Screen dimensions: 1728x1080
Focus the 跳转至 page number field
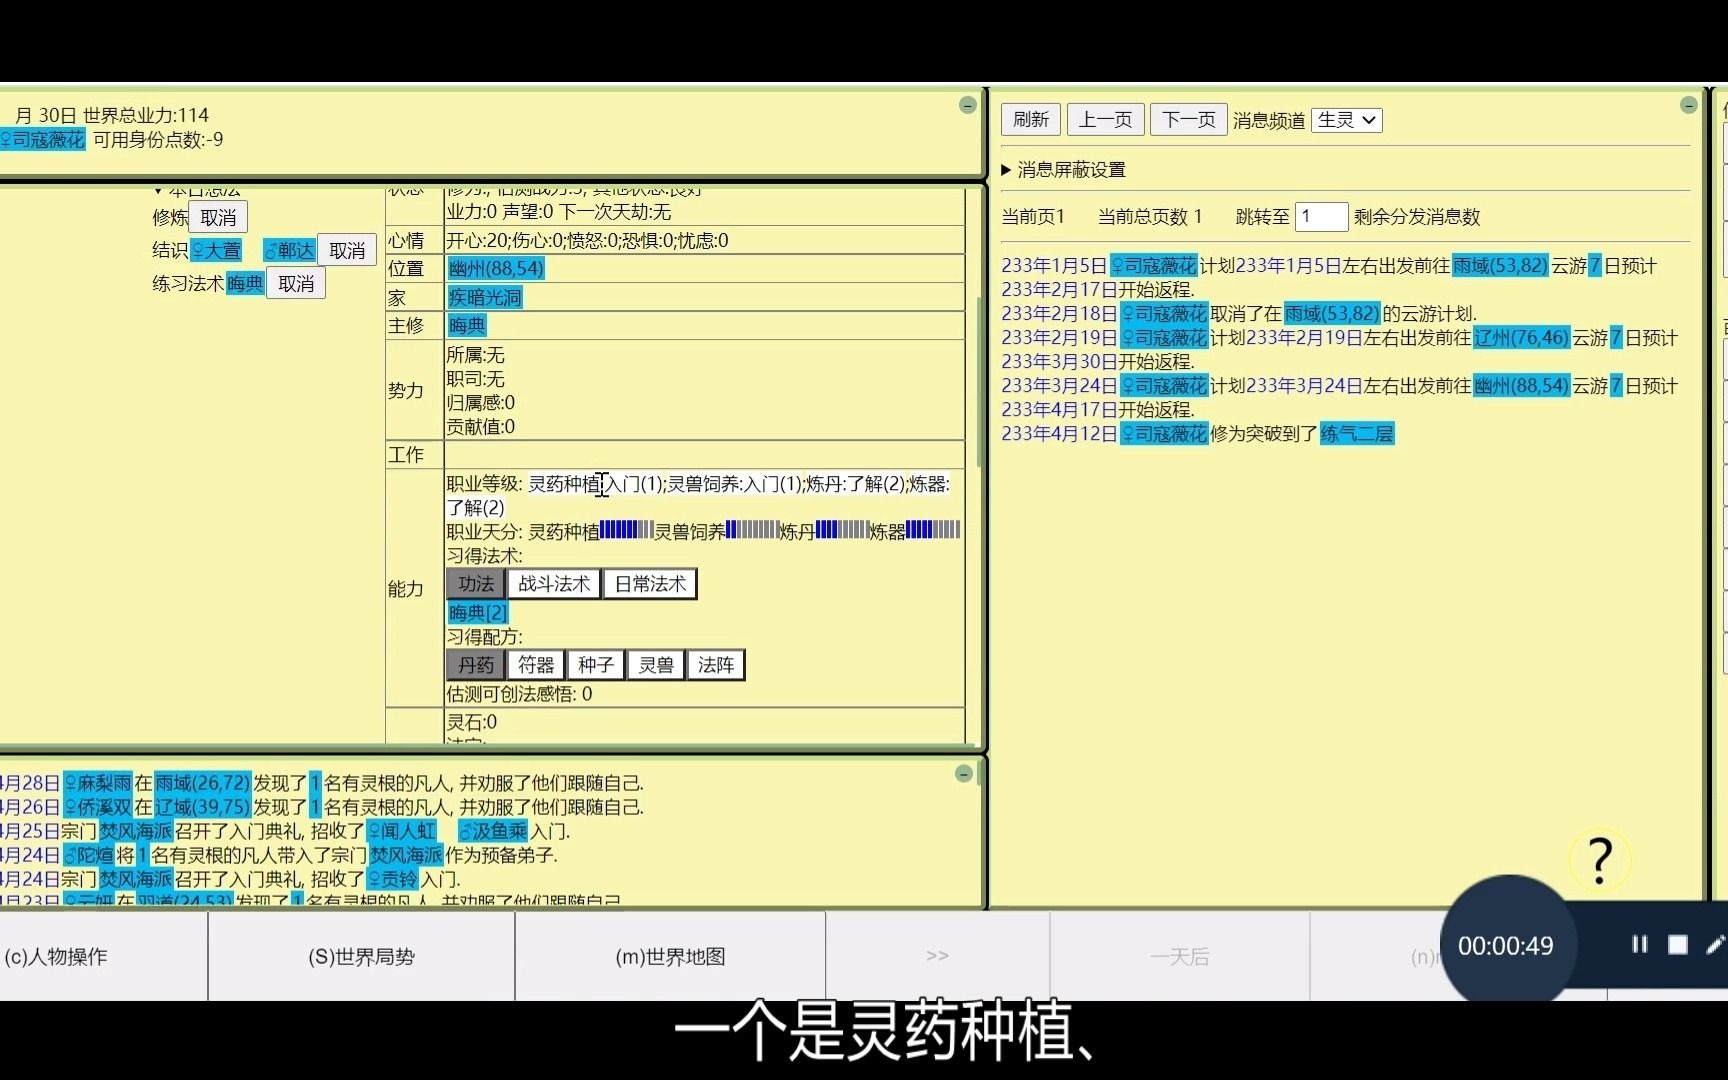pyautogui.click(x=1321, y=216)
